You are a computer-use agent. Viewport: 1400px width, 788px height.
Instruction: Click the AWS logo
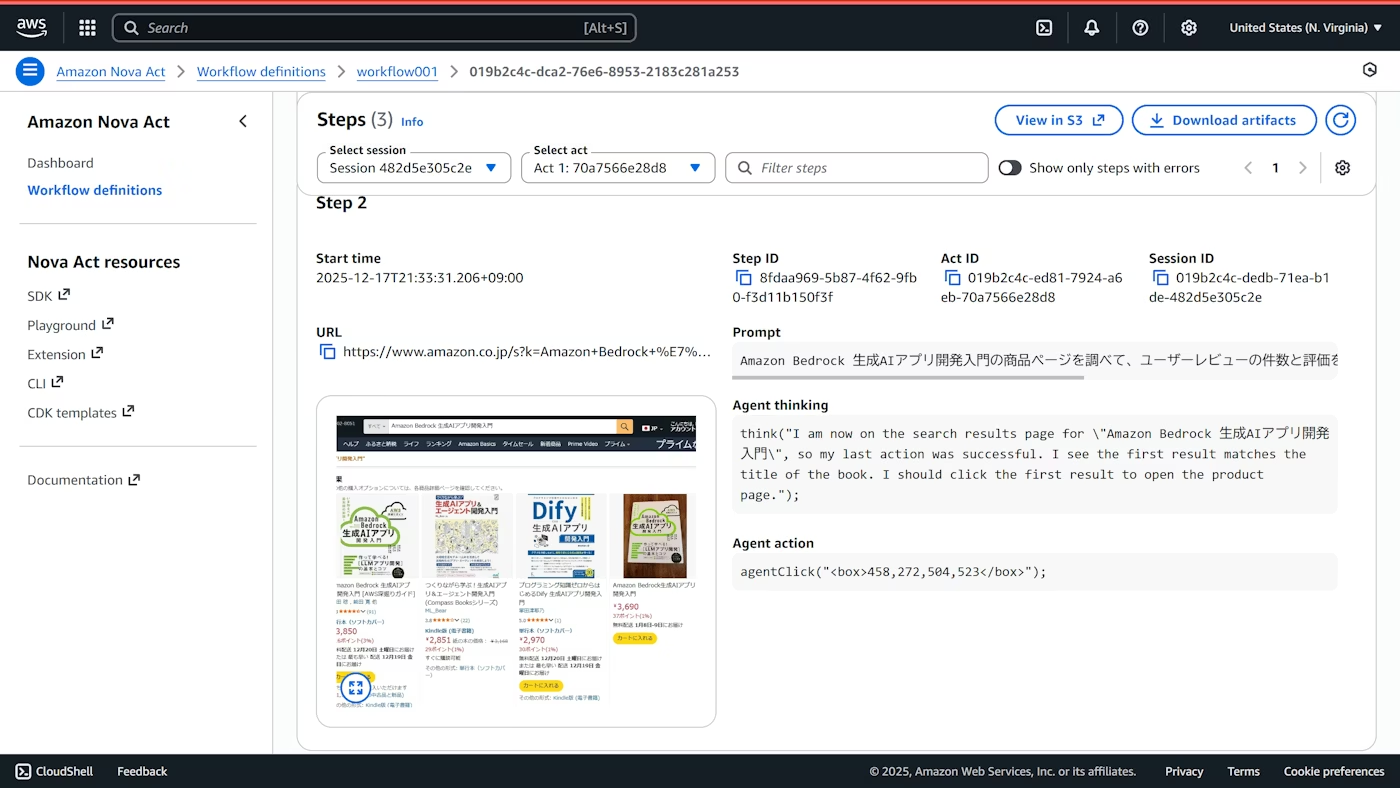[31, 27]
